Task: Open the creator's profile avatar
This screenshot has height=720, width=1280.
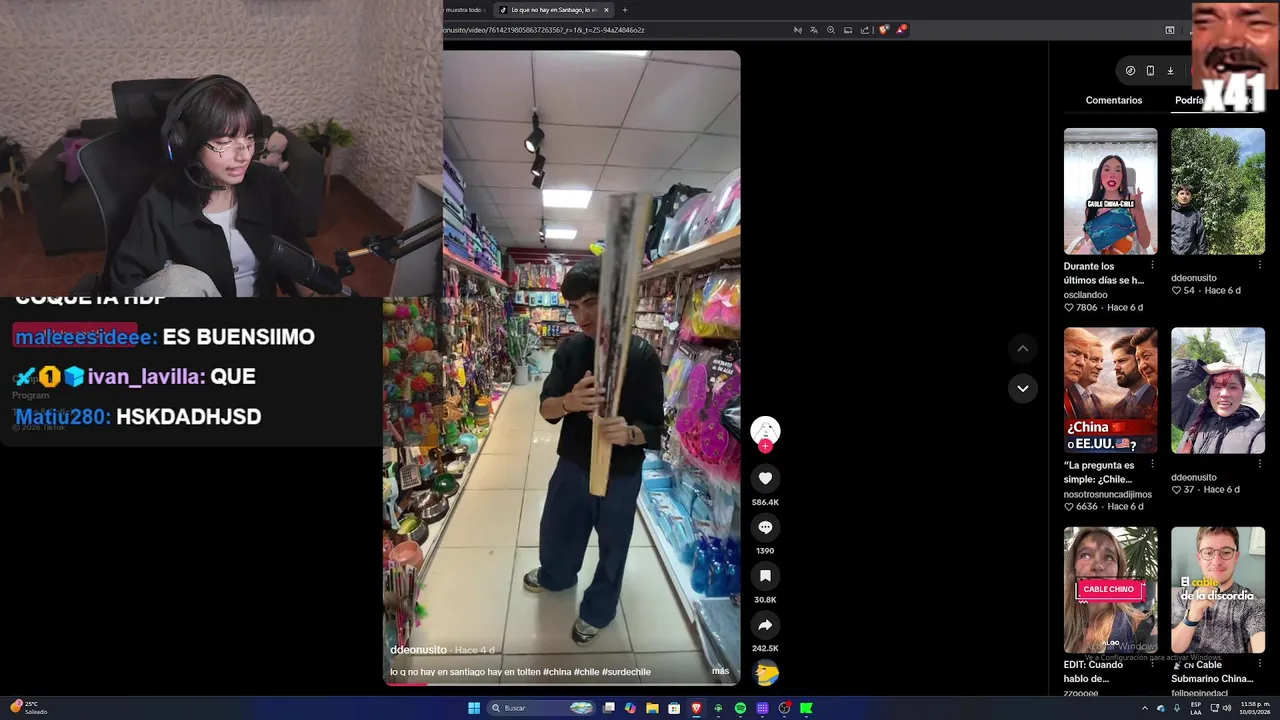Action: point(765,430)
